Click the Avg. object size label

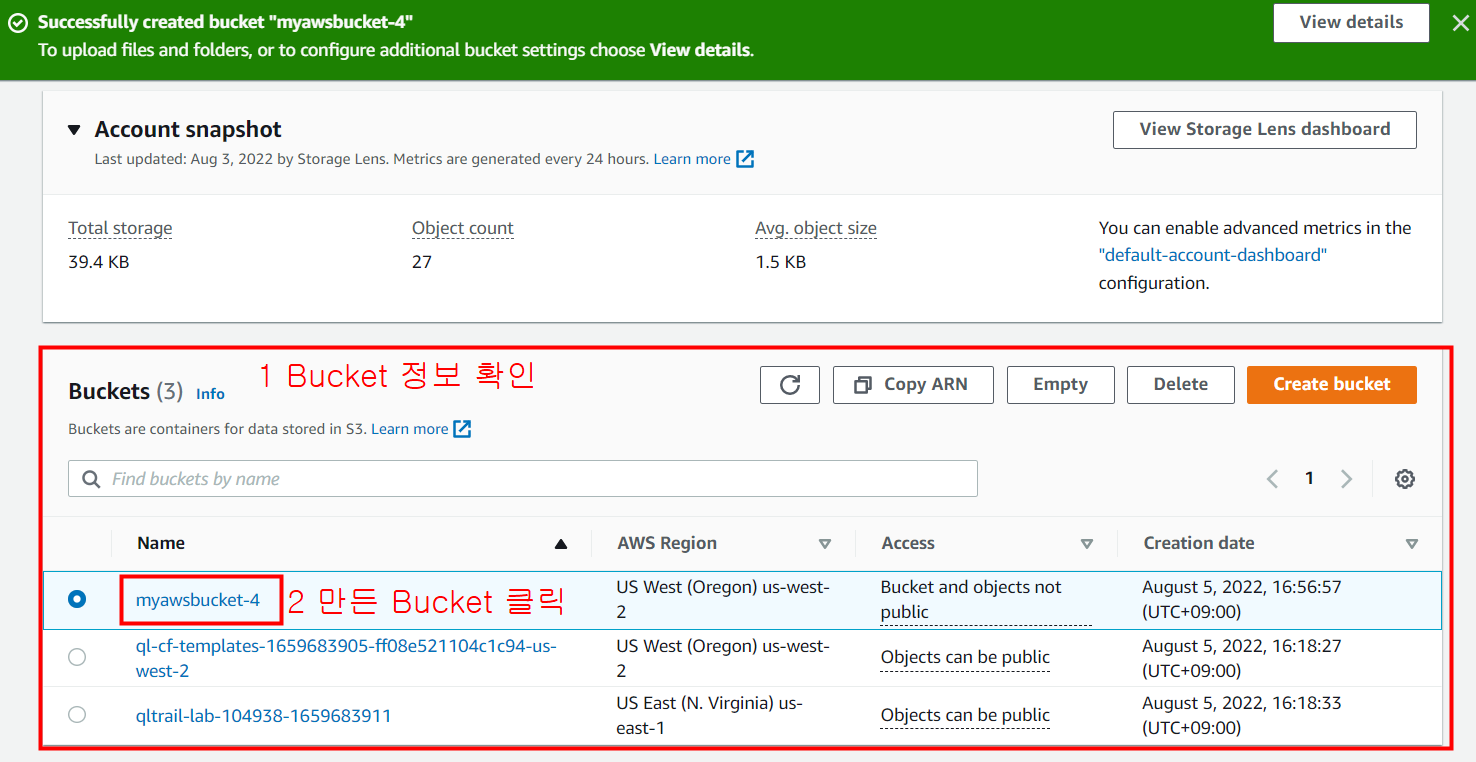point(816,229)
